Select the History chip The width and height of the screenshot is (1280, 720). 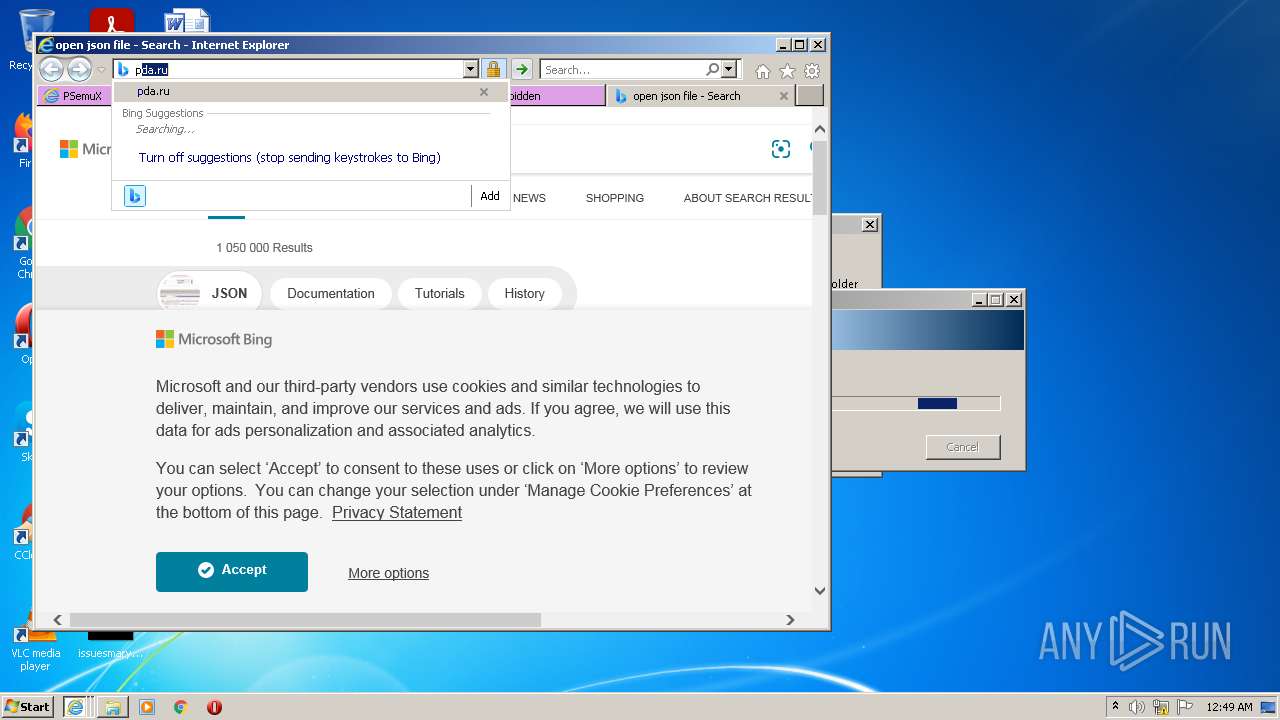point(525,293)
